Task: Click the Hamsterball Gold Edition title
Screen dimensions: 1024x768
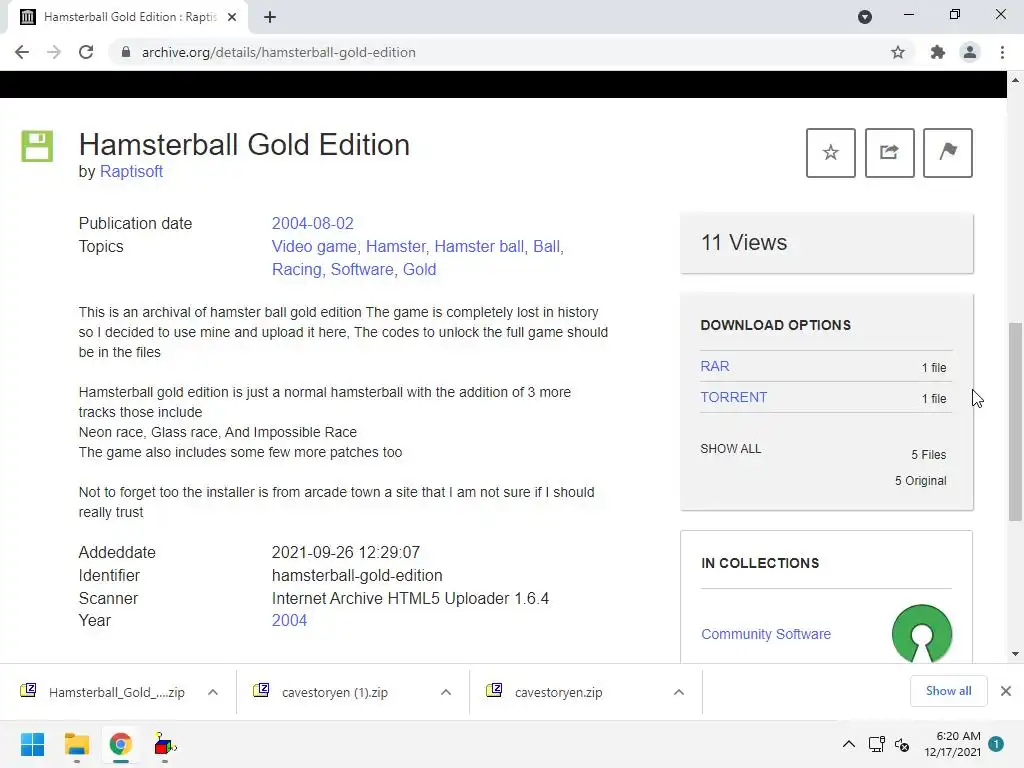Action: pos(244,145)
